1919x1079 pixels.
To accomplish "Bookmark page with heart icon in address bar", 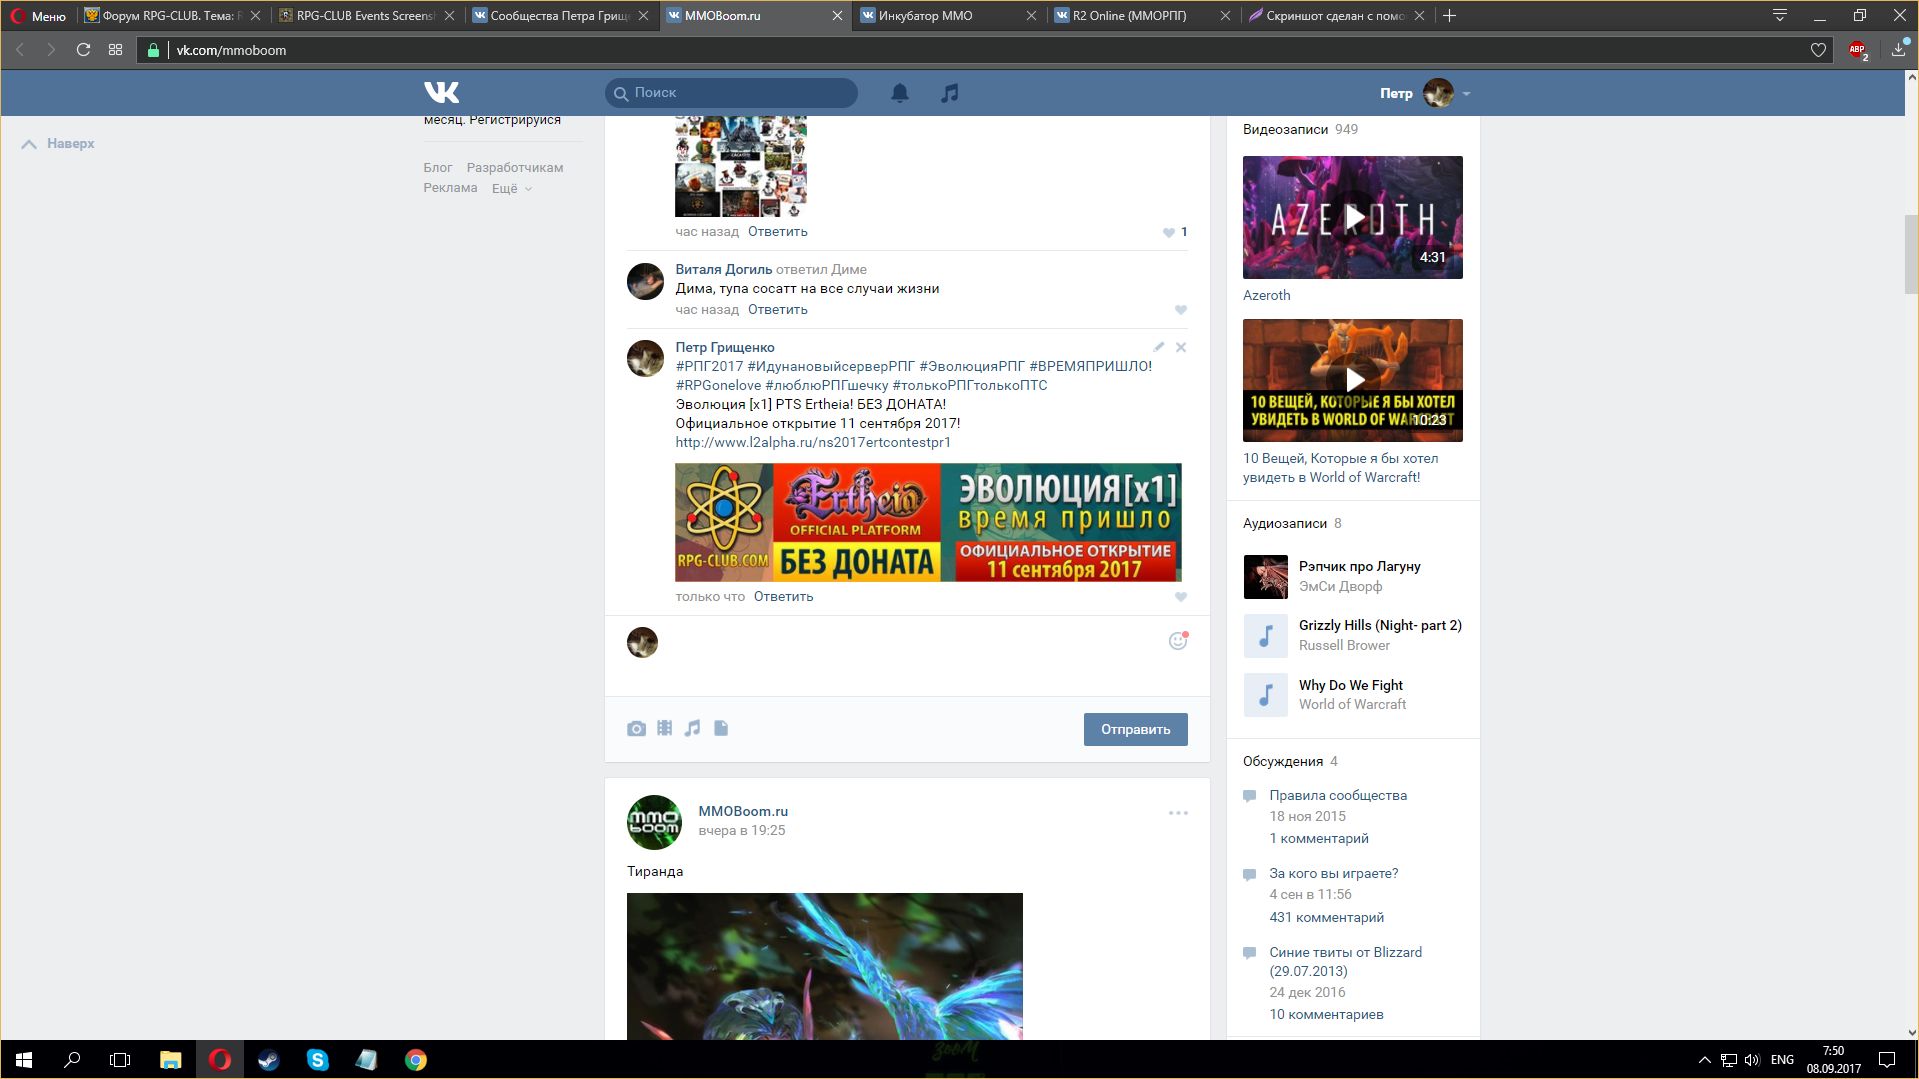I will pyautogui.click(x=1818, y=50).
